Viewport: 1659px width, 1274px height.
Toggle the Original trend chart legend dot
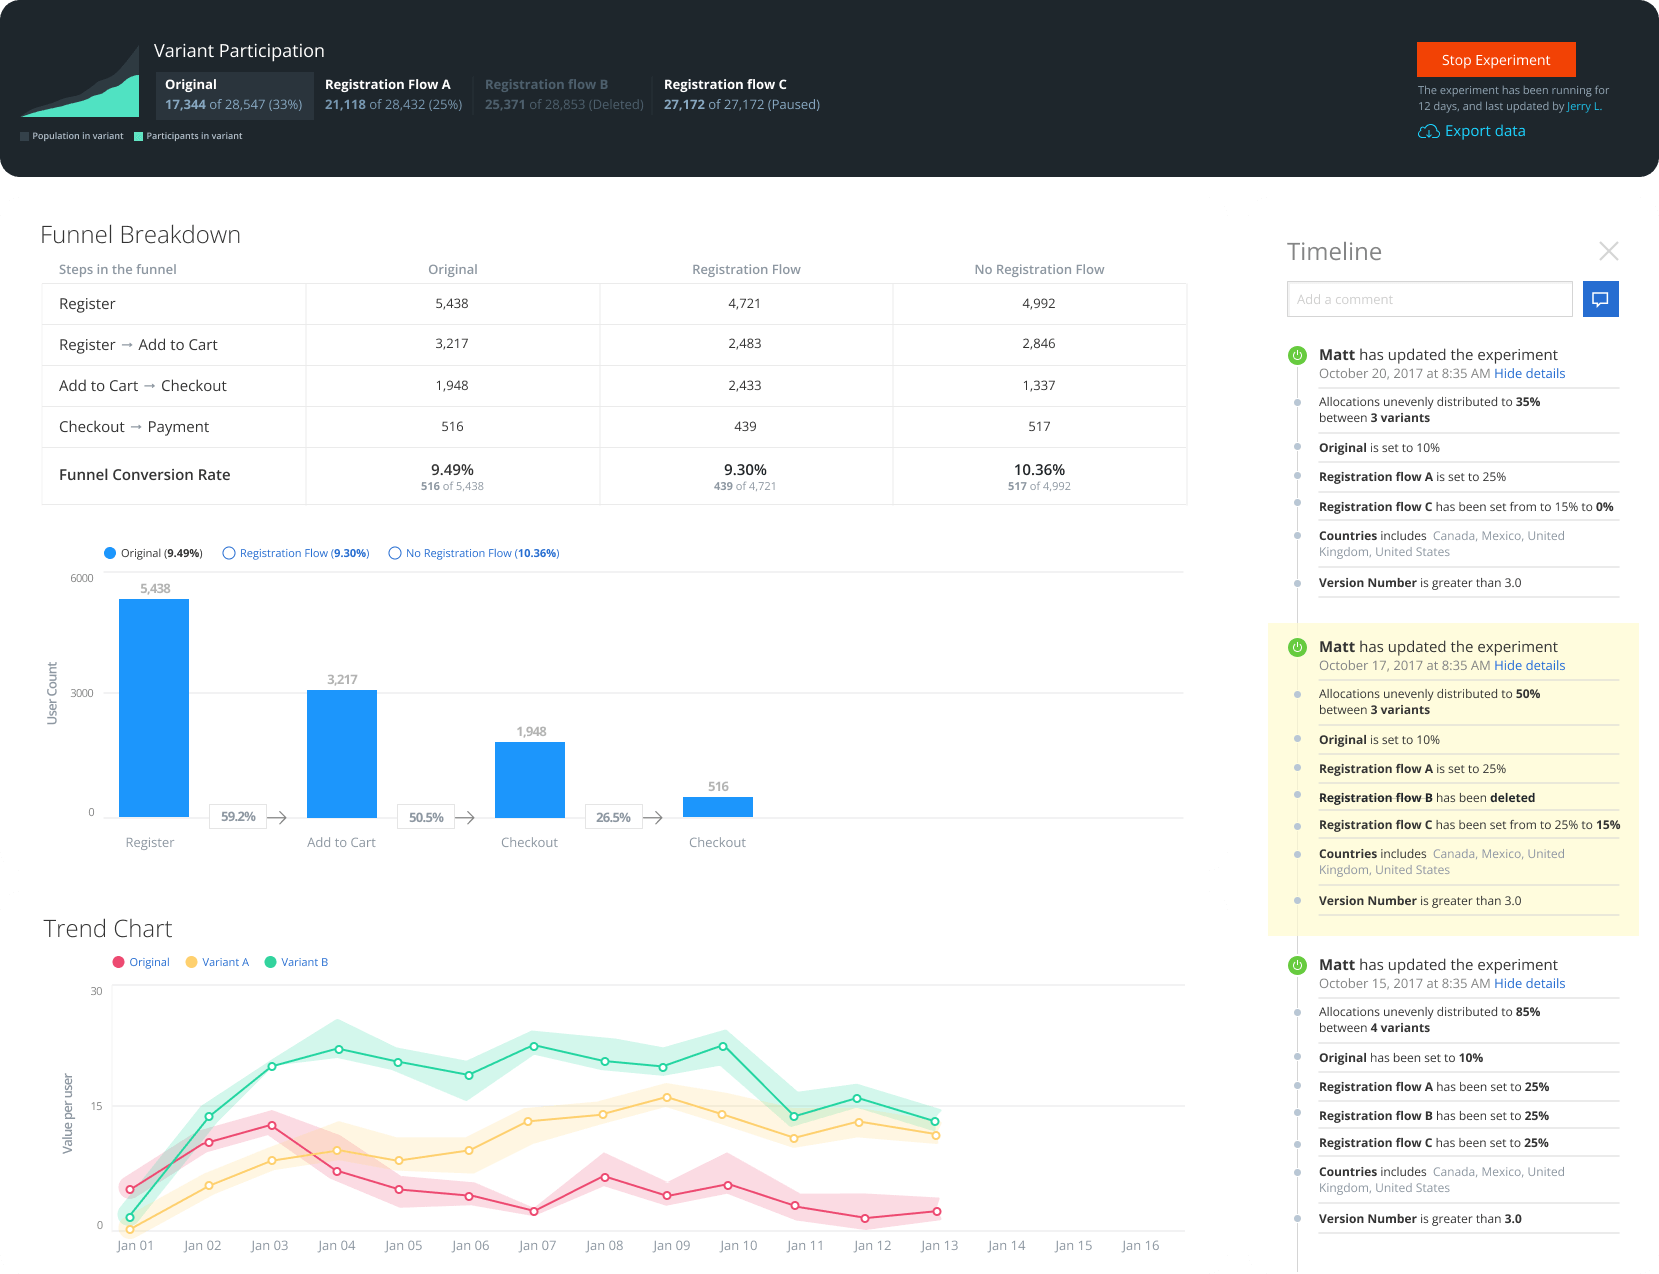tap(118, 962)
